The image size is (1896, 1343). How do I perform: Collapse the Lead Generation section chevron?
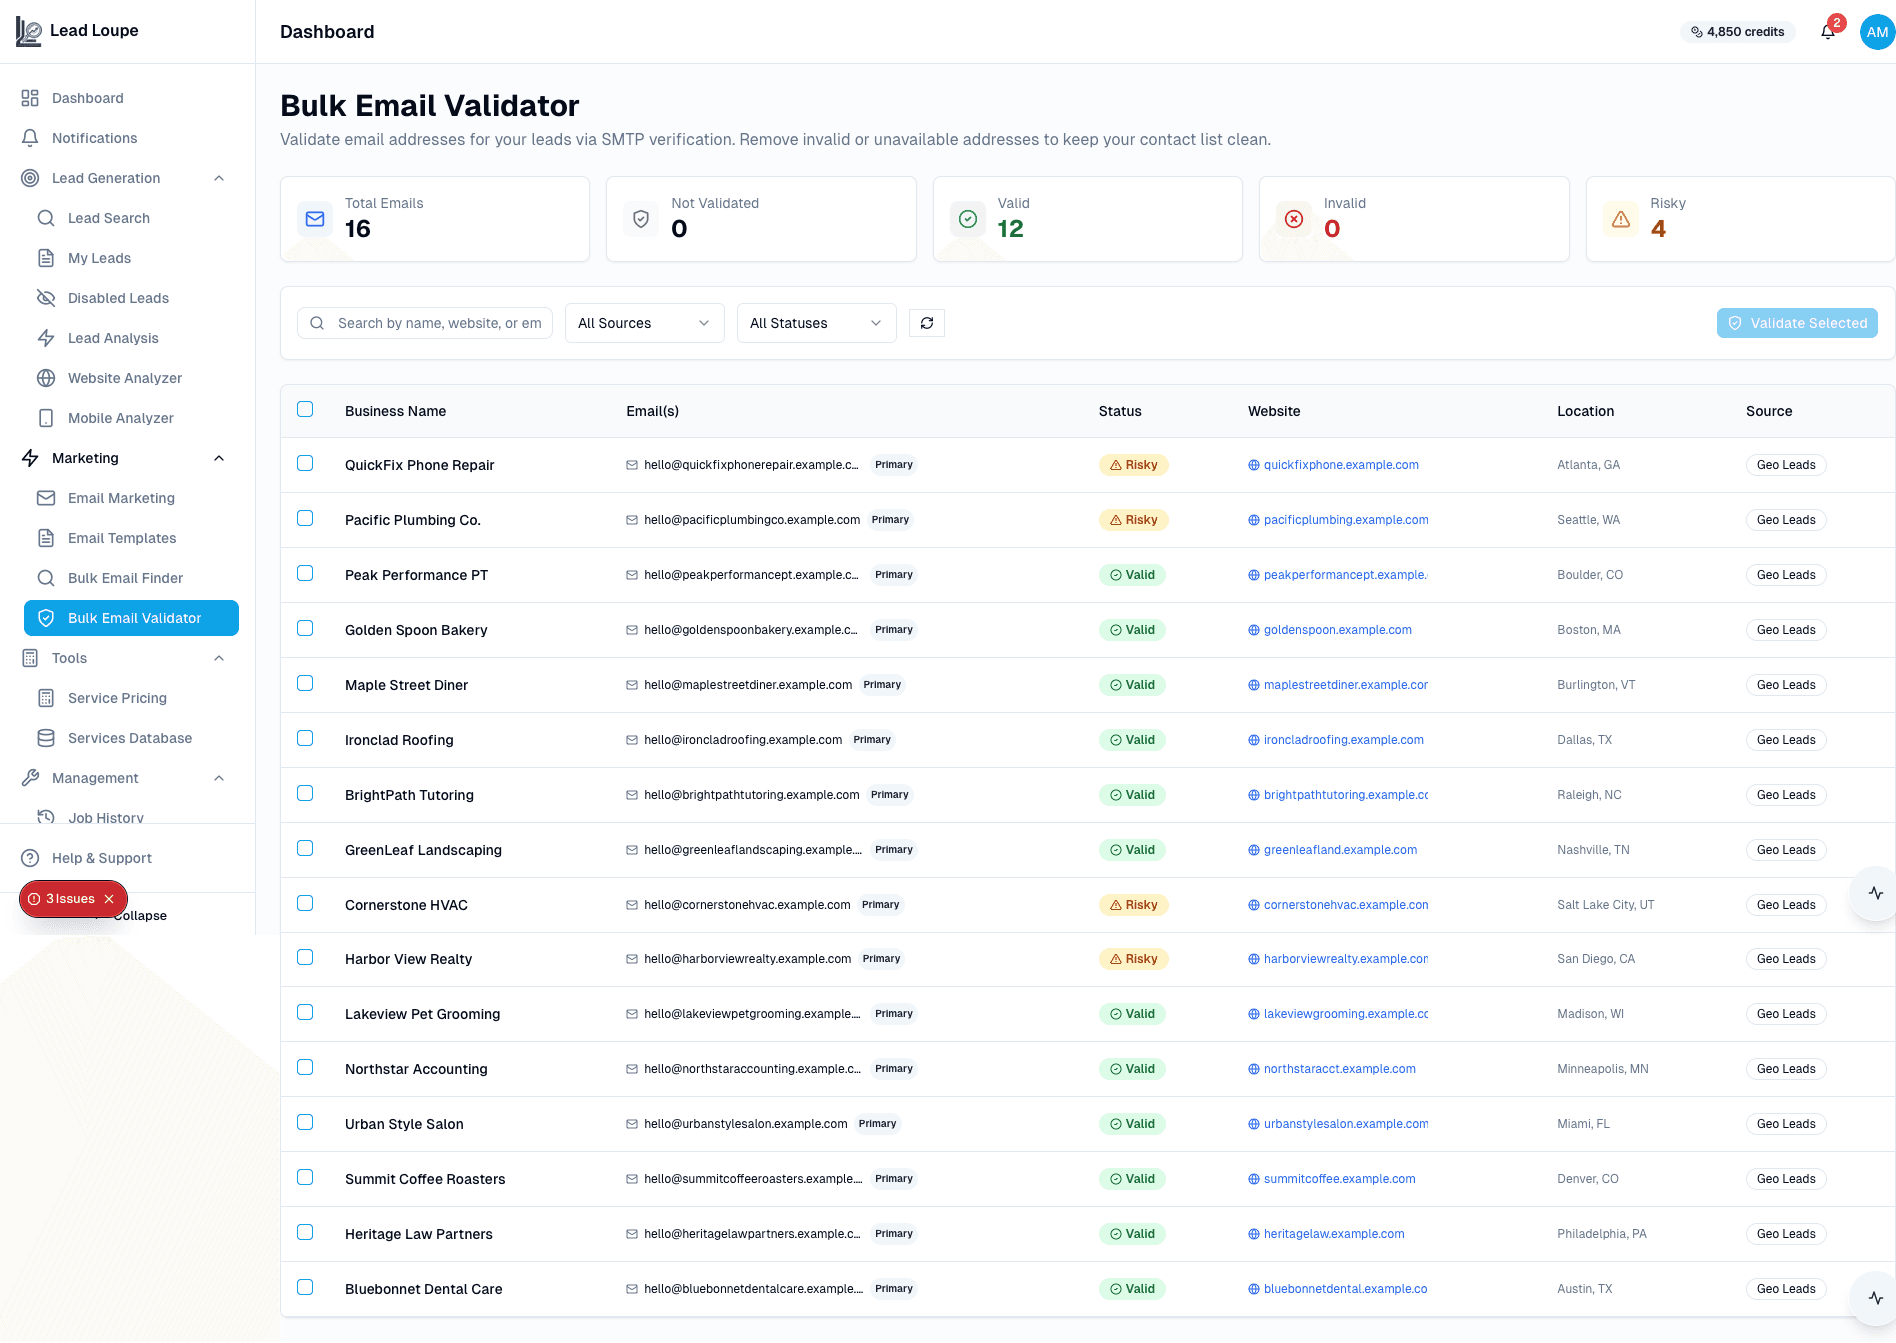coord(219,178)
